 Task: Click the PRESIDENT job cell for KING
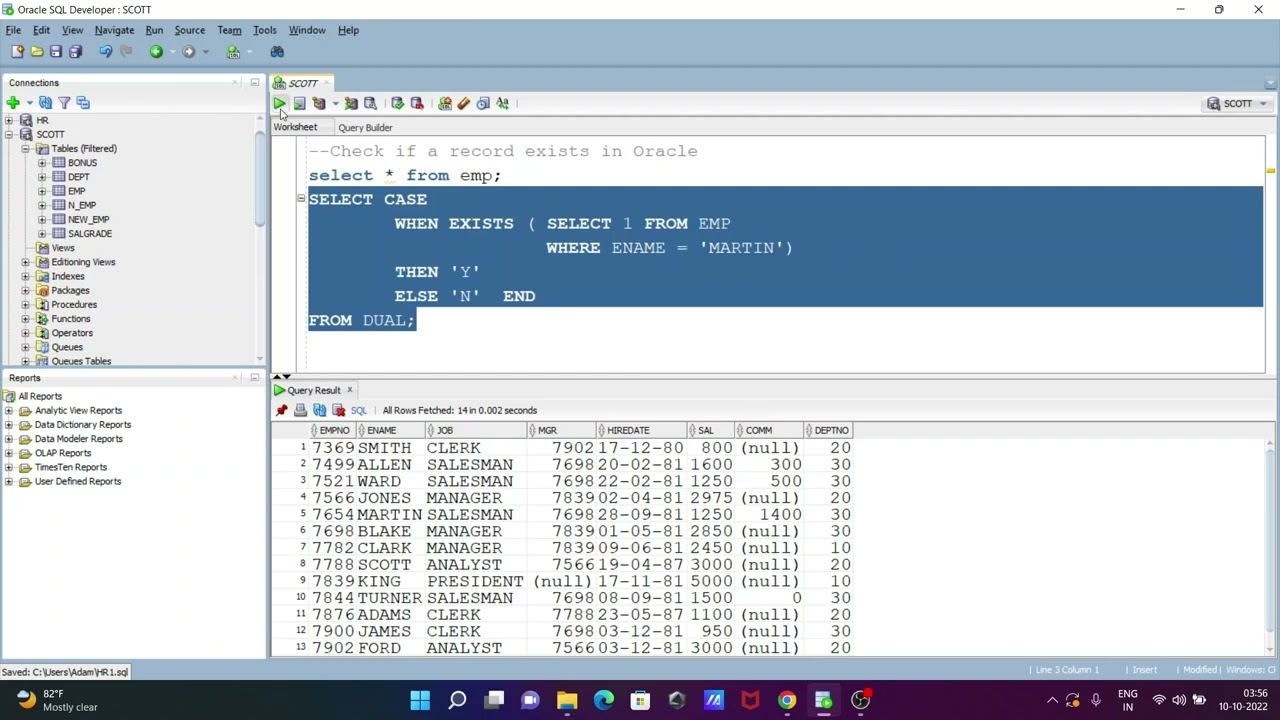click(x=475, y=581)
